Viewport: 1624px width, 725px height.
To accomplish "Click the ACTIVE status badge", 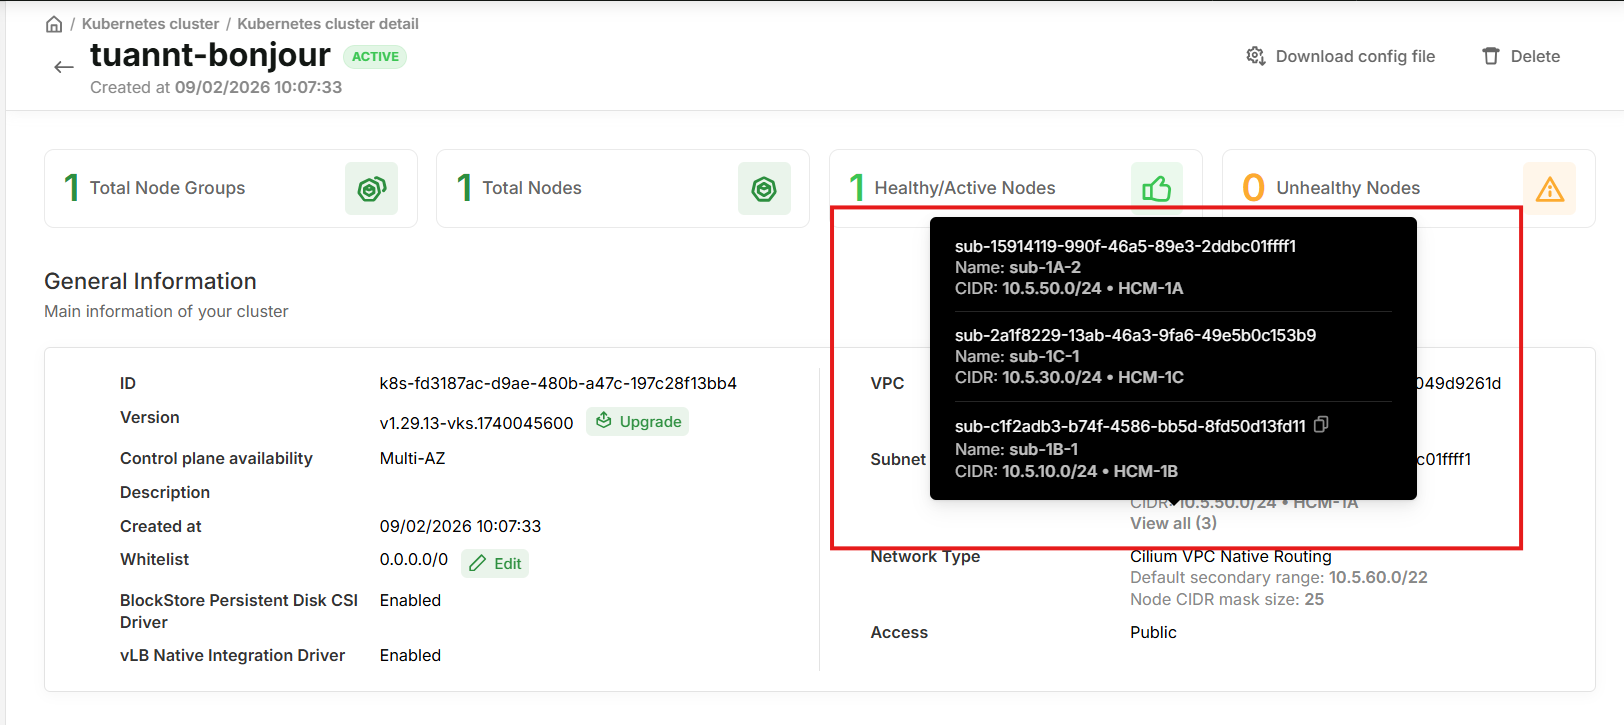I will [375, 57].
